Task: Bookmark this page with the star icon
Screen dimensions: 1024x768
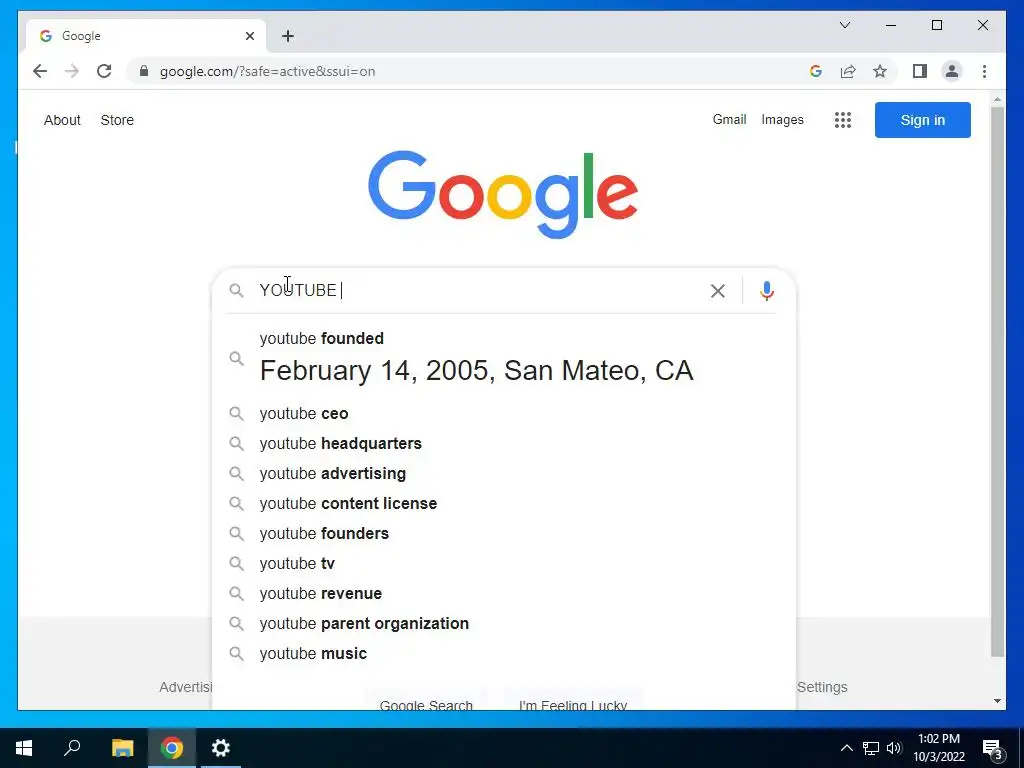Action: tap(880, 71)
